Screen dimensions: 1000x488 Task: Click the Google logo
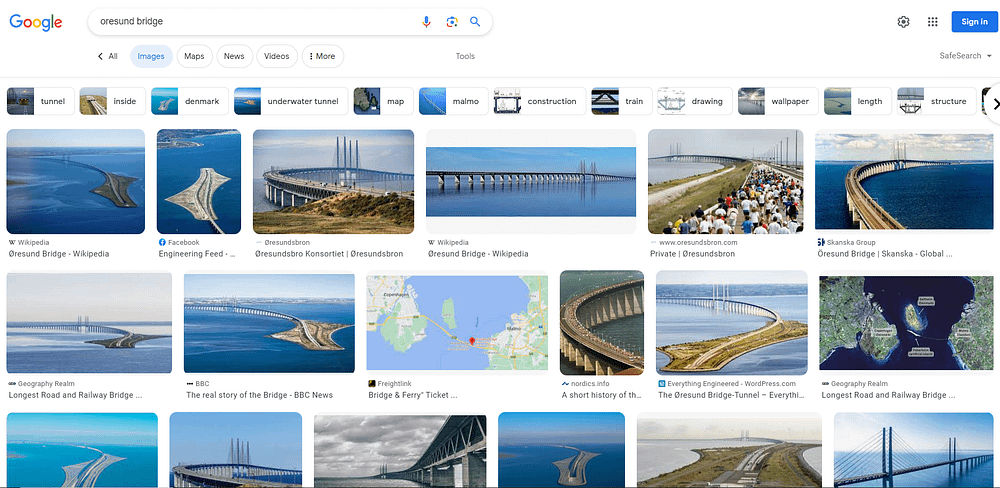point(36,22)
